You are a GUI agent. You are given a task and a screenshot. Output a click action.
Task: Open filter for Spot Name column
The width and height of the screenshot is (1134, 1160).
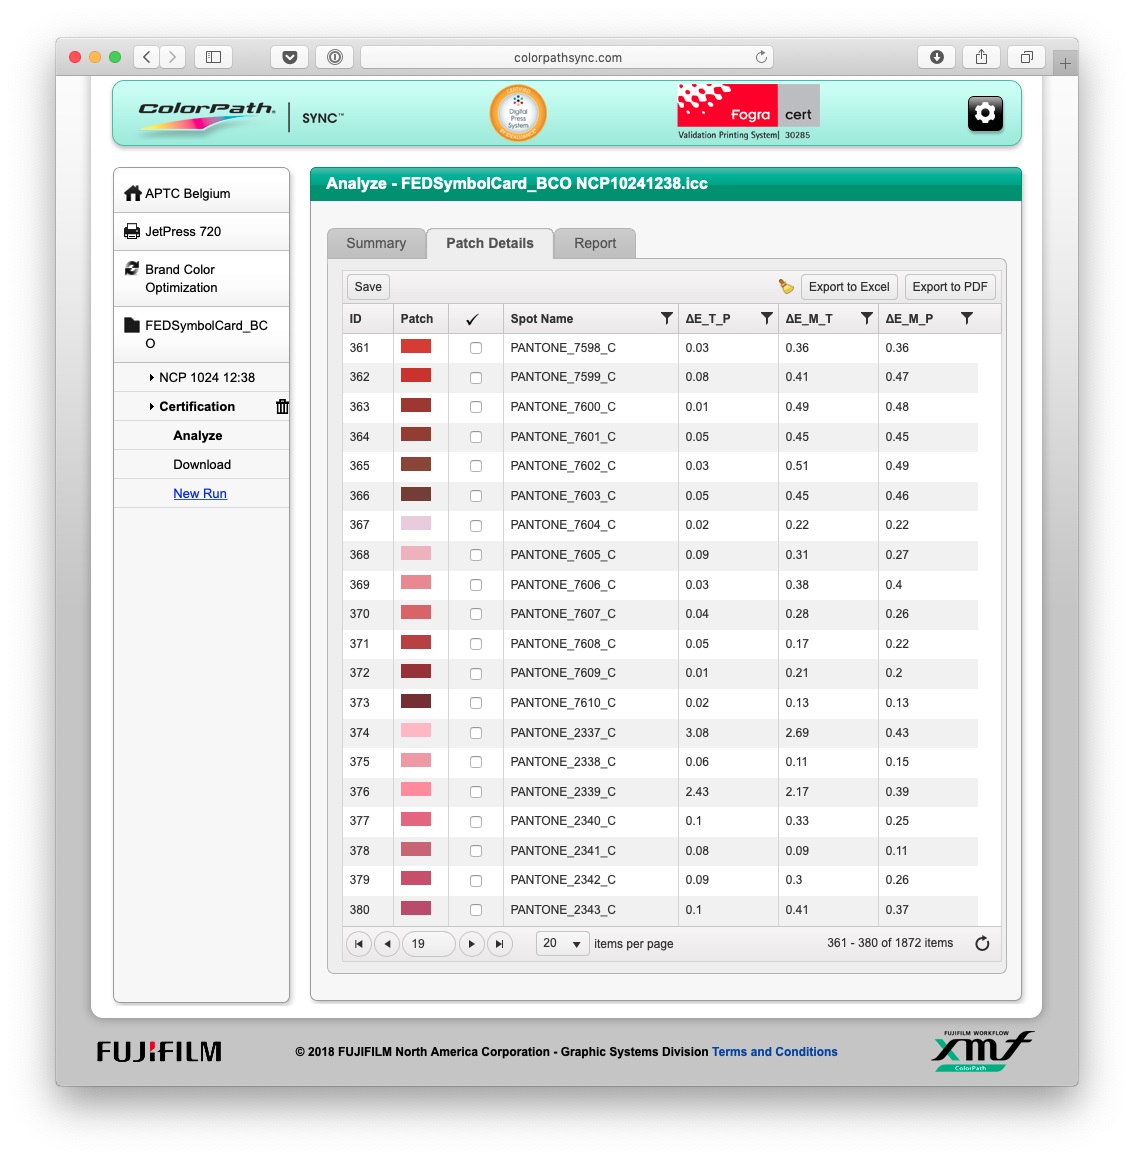coord(666,318)
